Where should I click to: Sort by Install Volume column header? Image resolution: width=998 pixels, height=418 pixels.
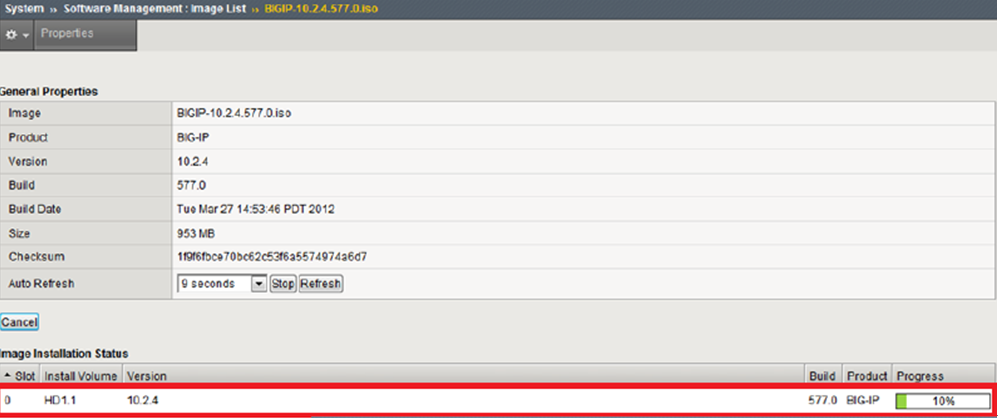coord(81,376)
